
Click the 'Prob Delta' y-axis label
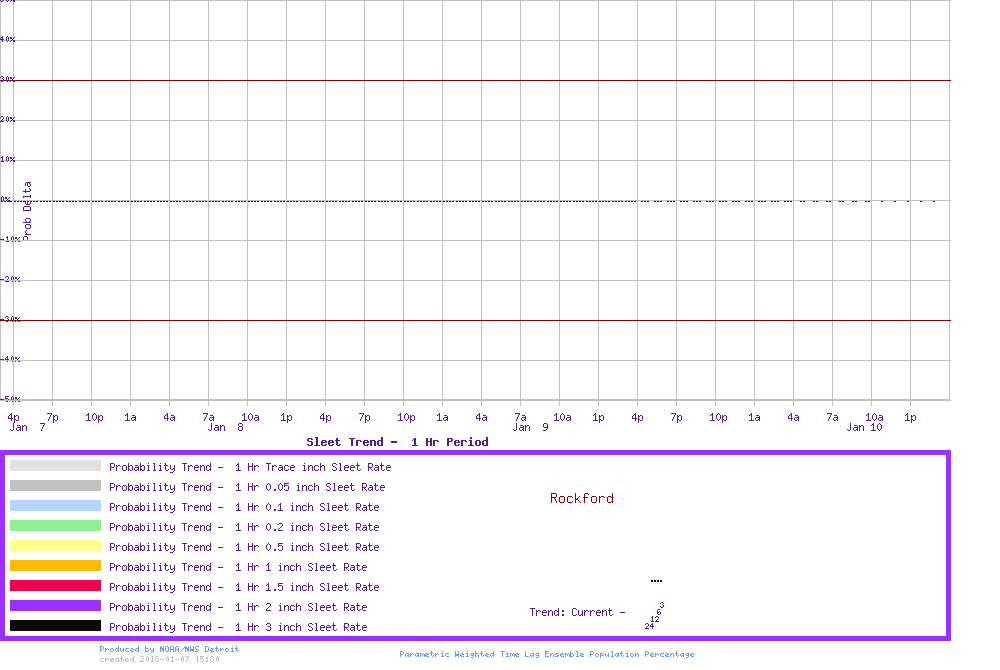(28, 209)
